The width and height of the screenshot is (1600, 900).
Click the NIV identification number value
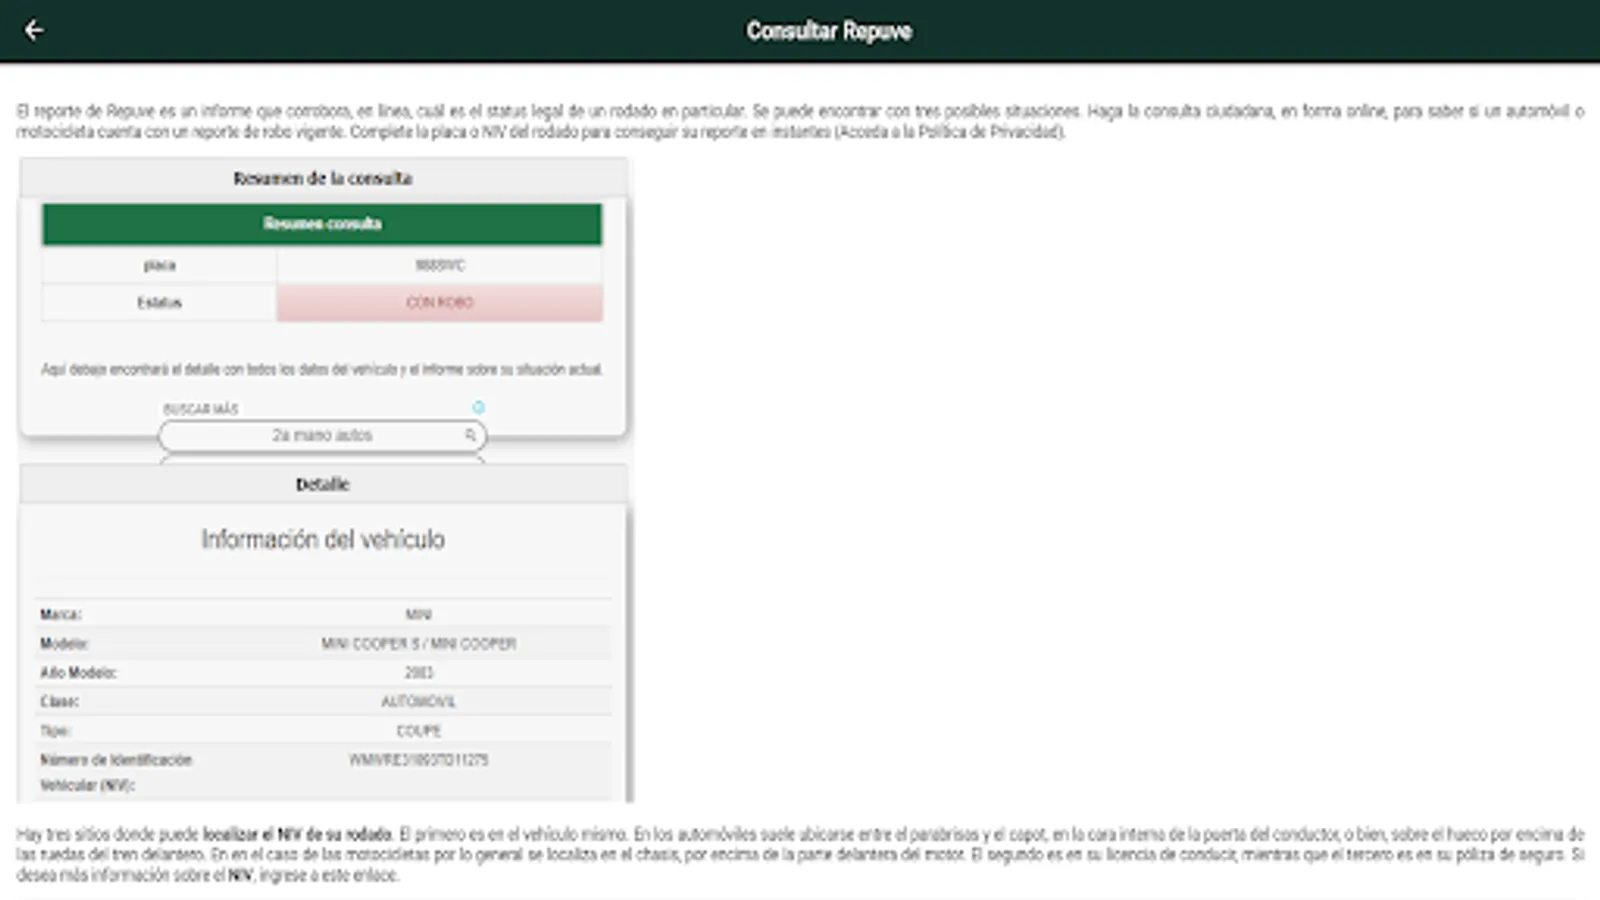(x=419, y=759)
